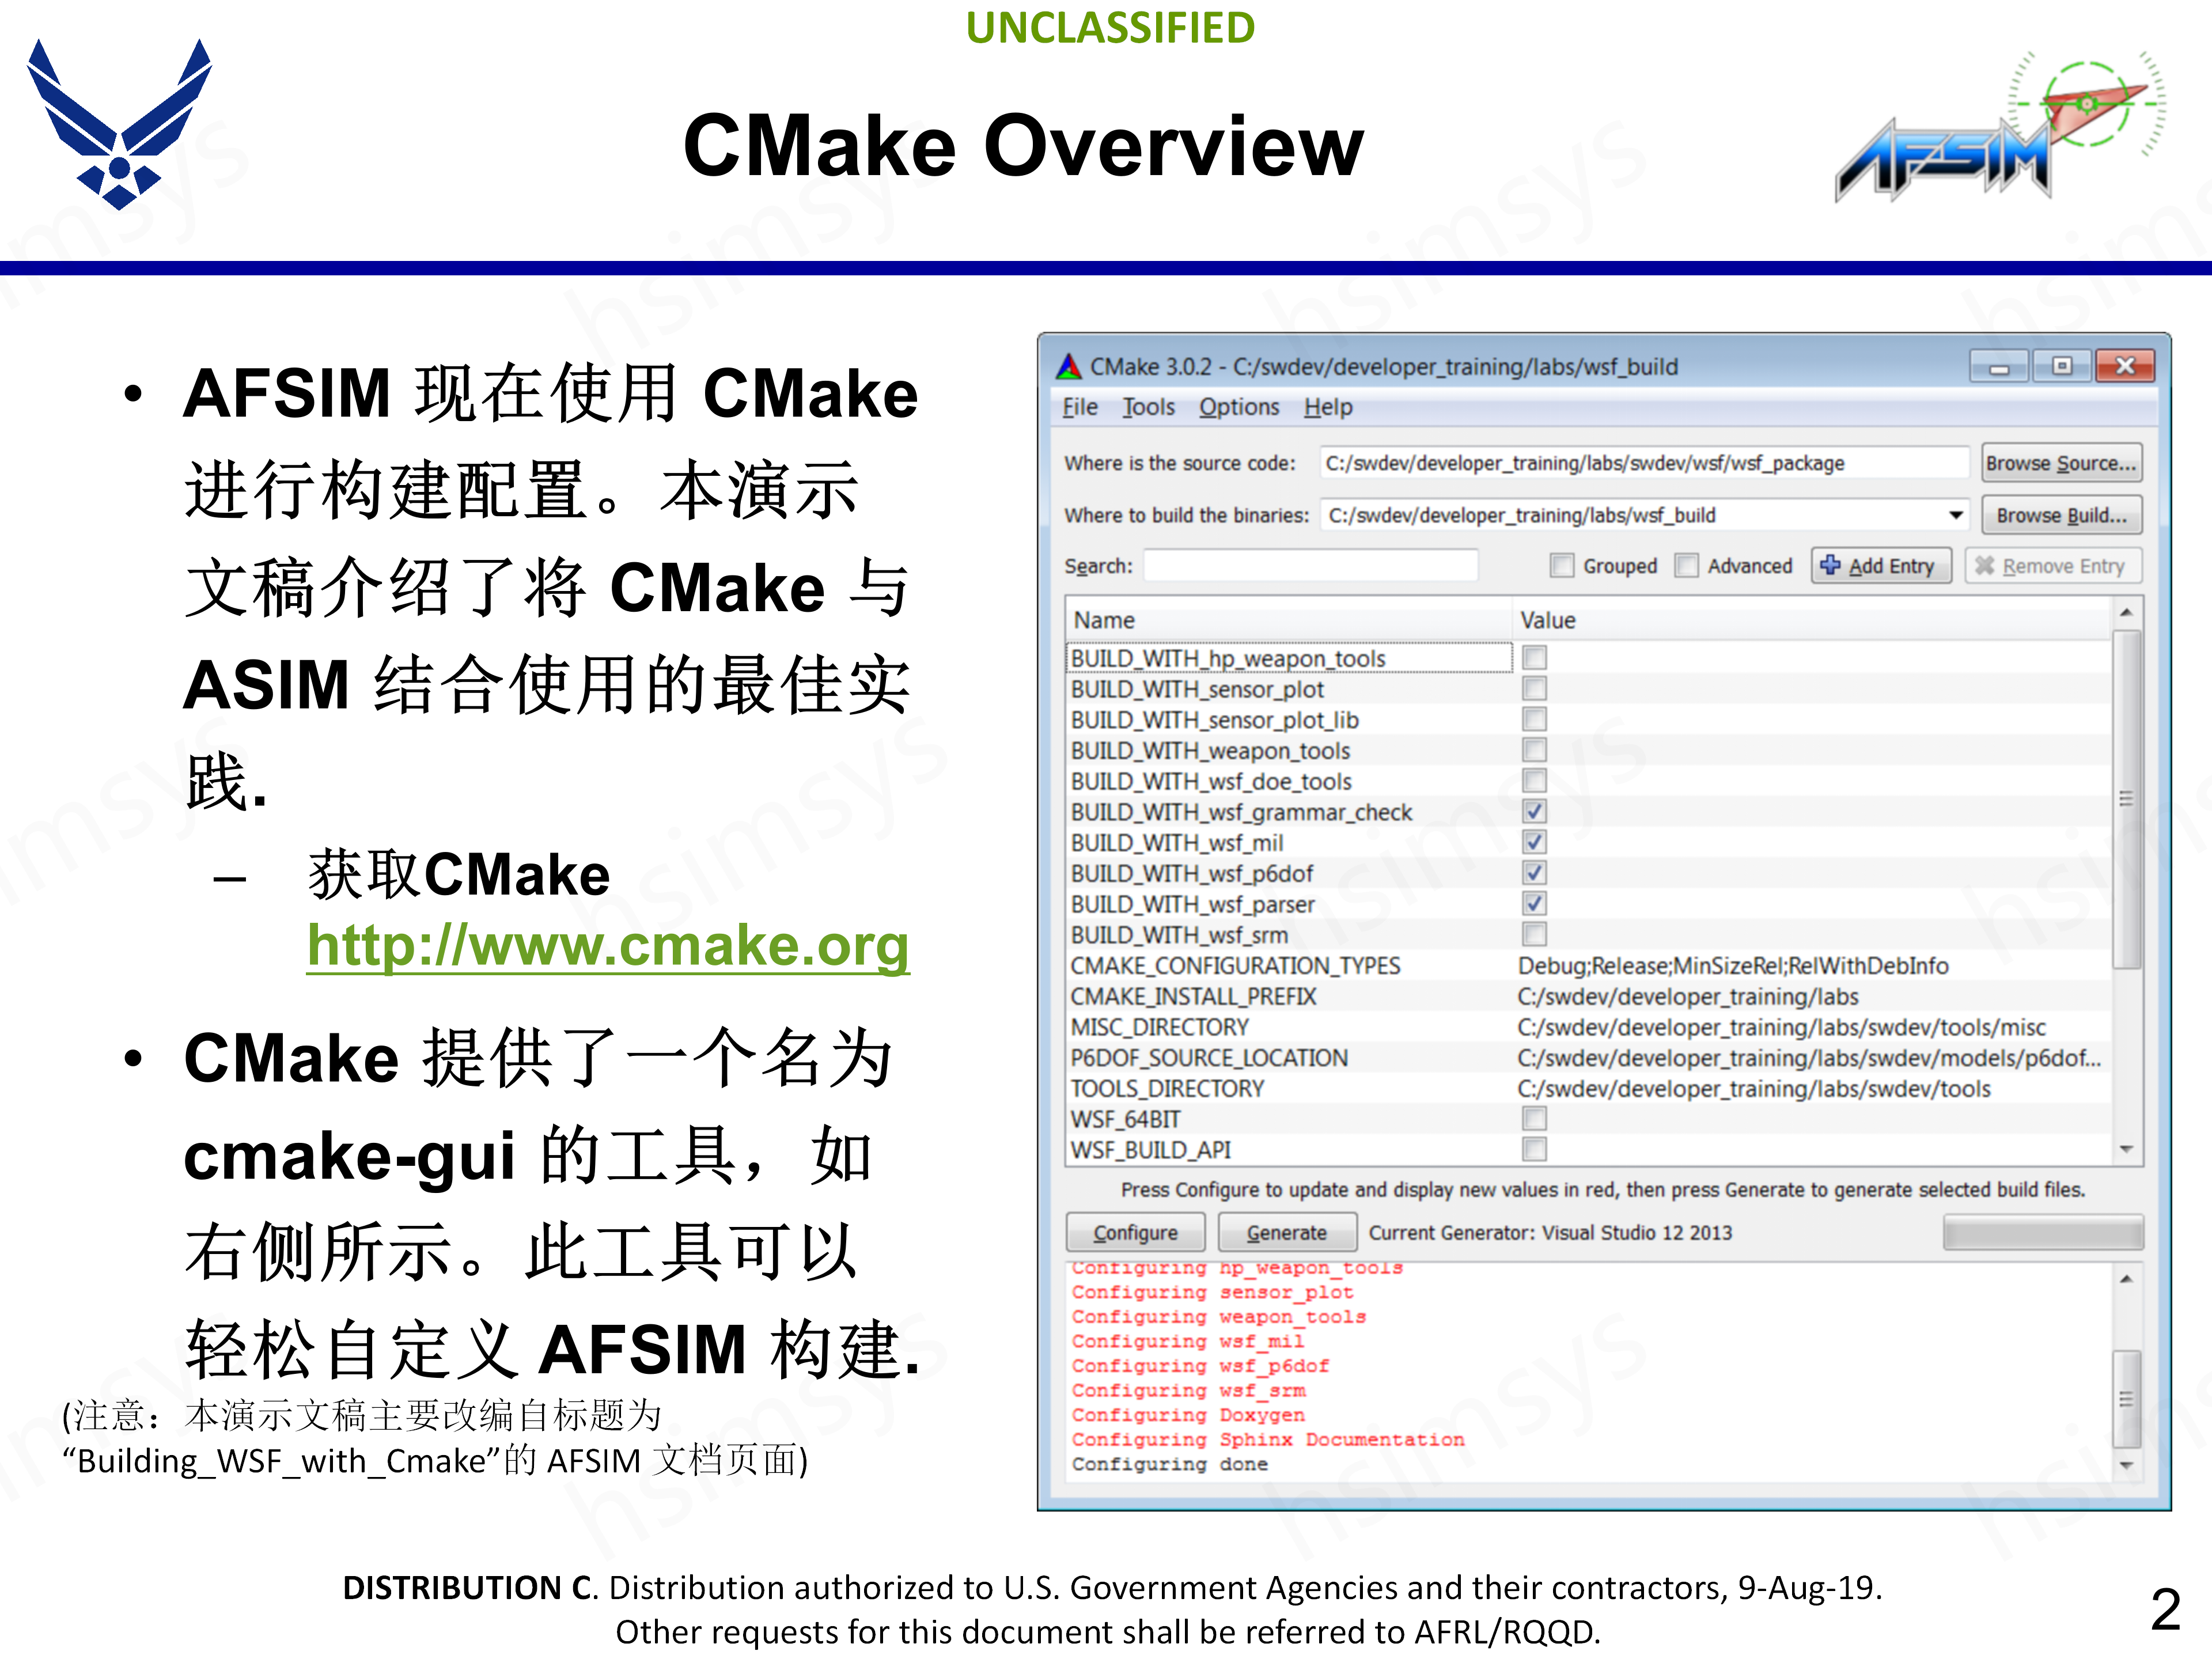Toggle the Advanced checkbox

point(1687,565)
